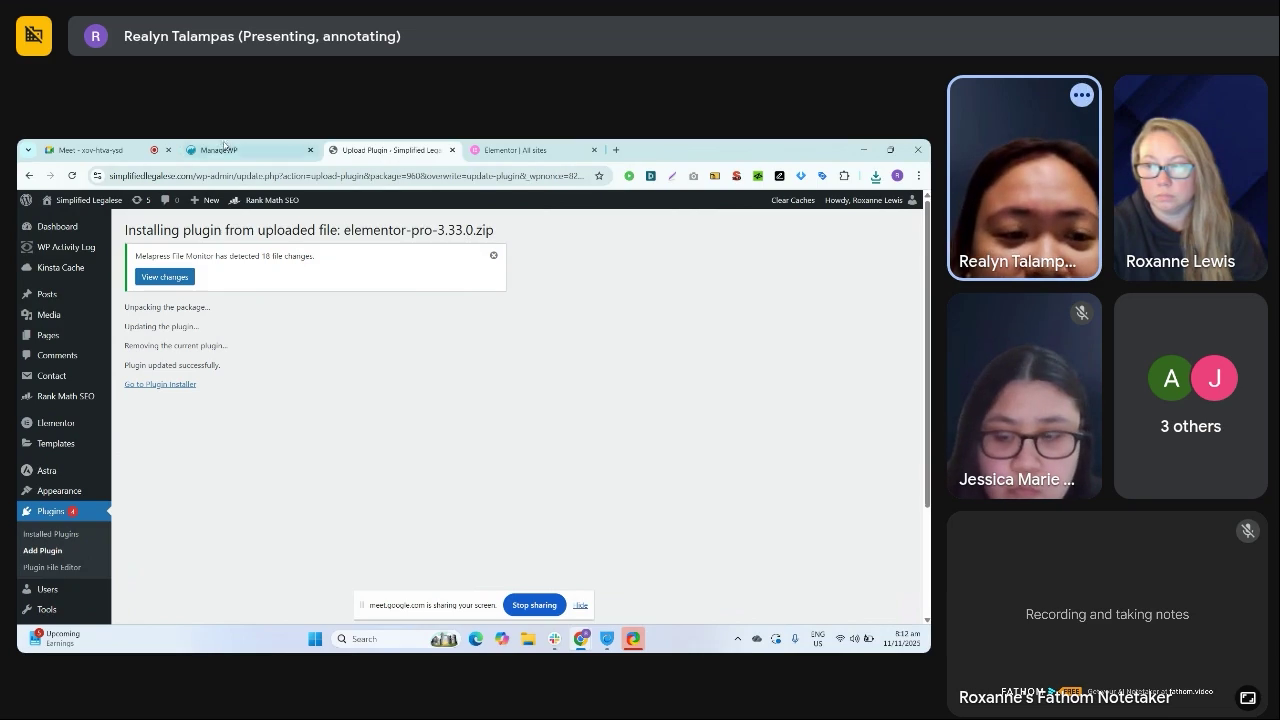The width and height of the screenshot is (1280, 720).
Task: Open the updates counter showing 5
Action: (141, 200)
